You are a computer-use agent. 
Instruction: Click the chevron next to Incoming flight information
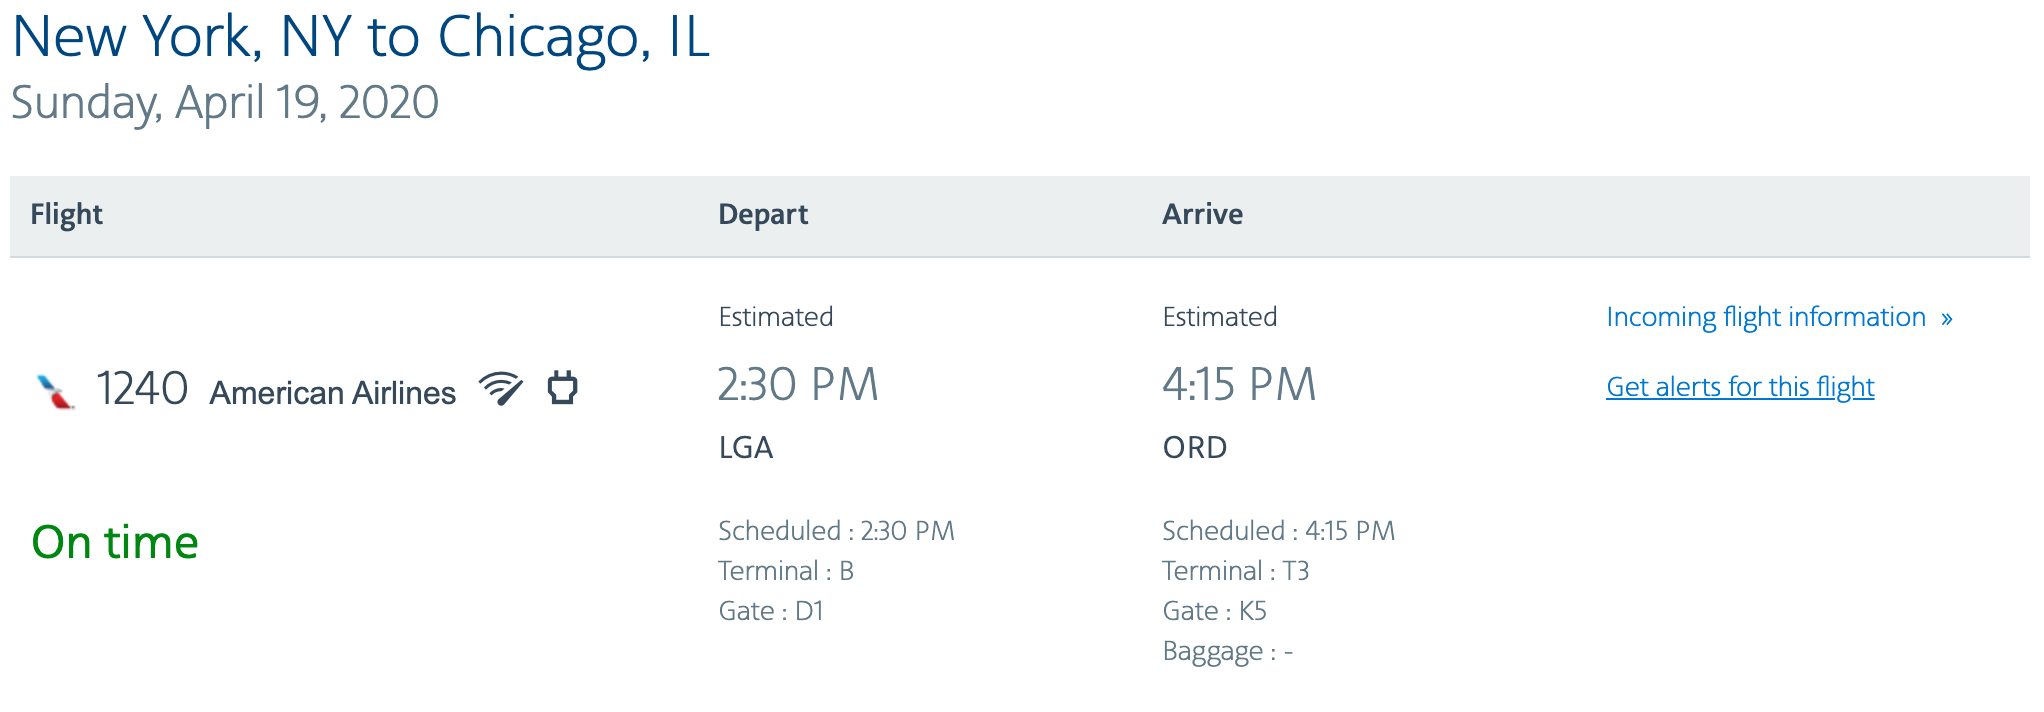point(1945,317)
